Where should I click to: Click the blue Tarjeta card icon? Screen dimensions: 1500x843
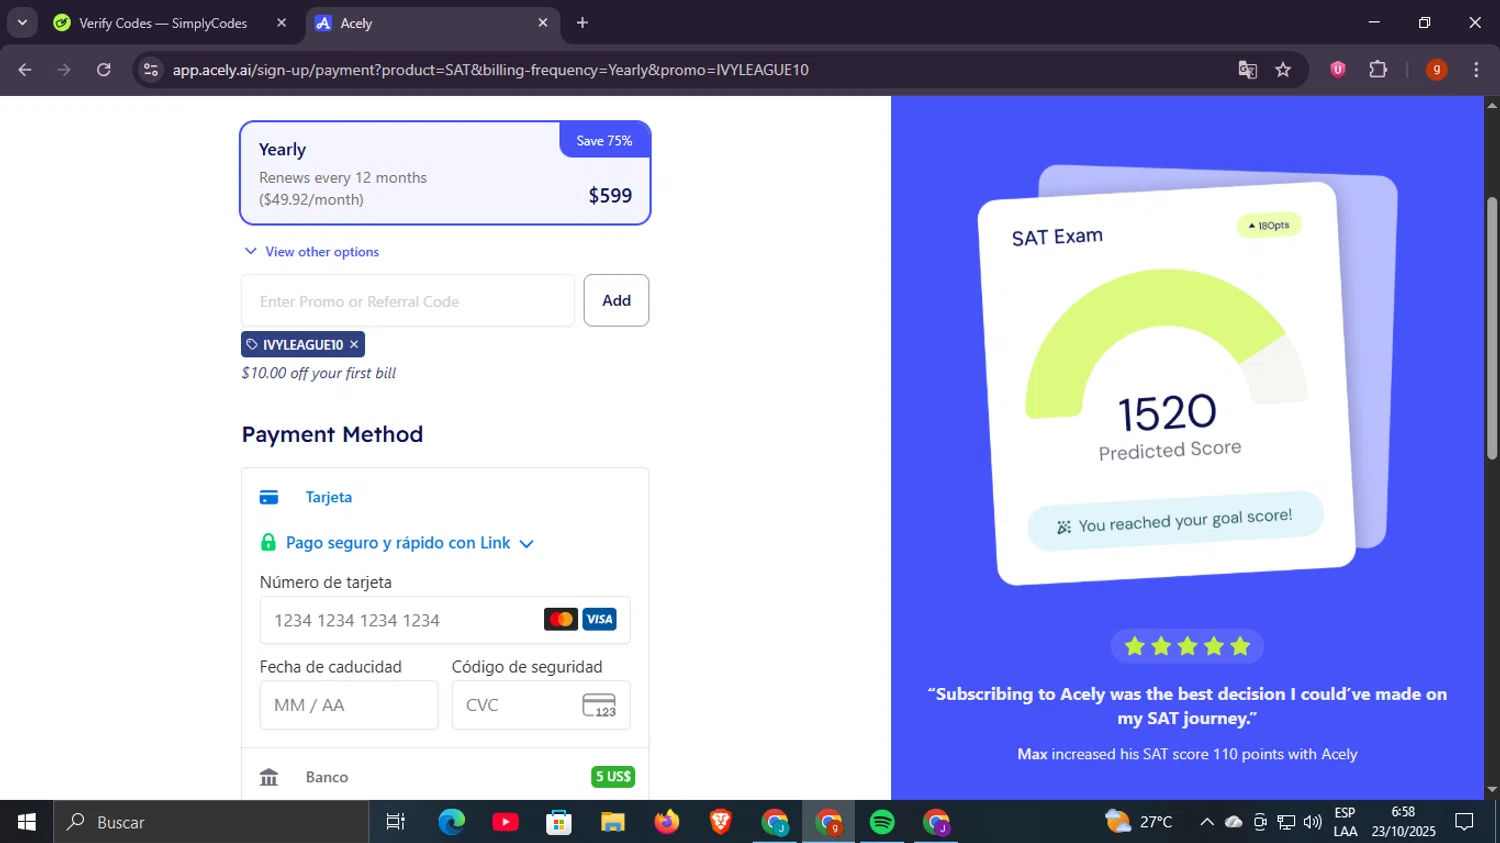pyautogui.click(x=269, y=497)
